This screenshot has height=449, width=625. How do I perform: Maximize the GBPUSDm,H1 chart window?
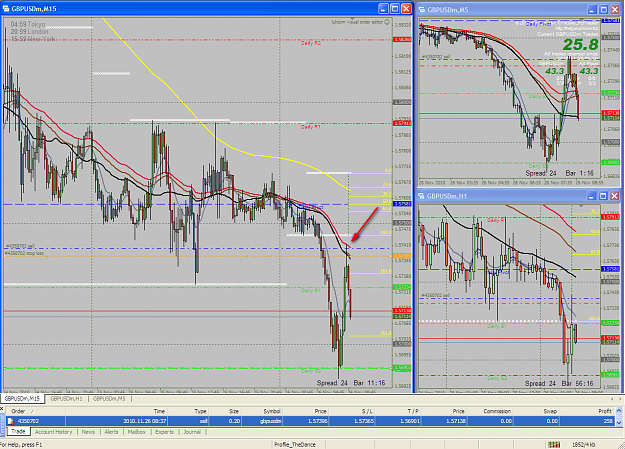(x=603, y=196)
